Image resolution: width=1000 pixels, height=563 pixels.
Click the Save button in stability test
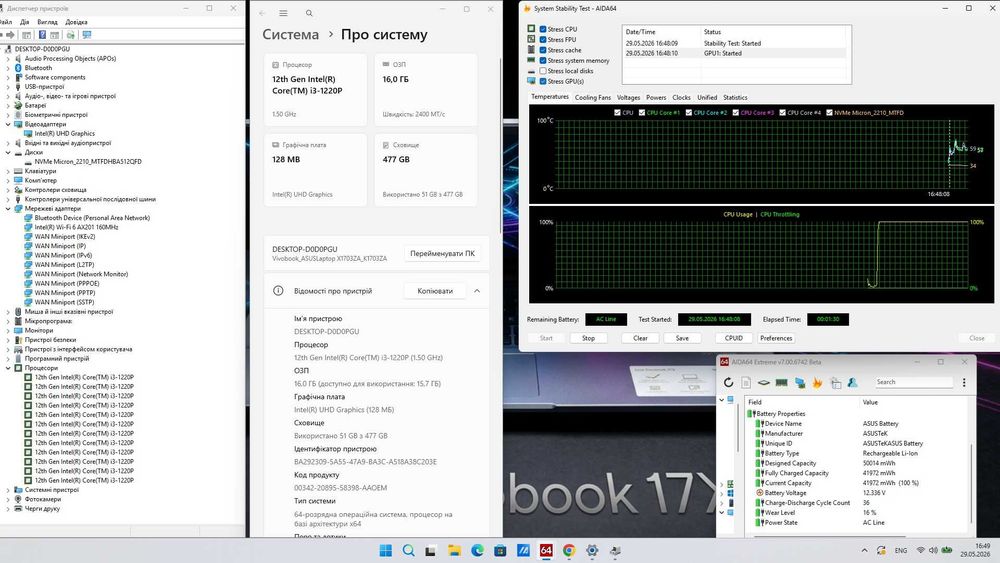point(682,338)
